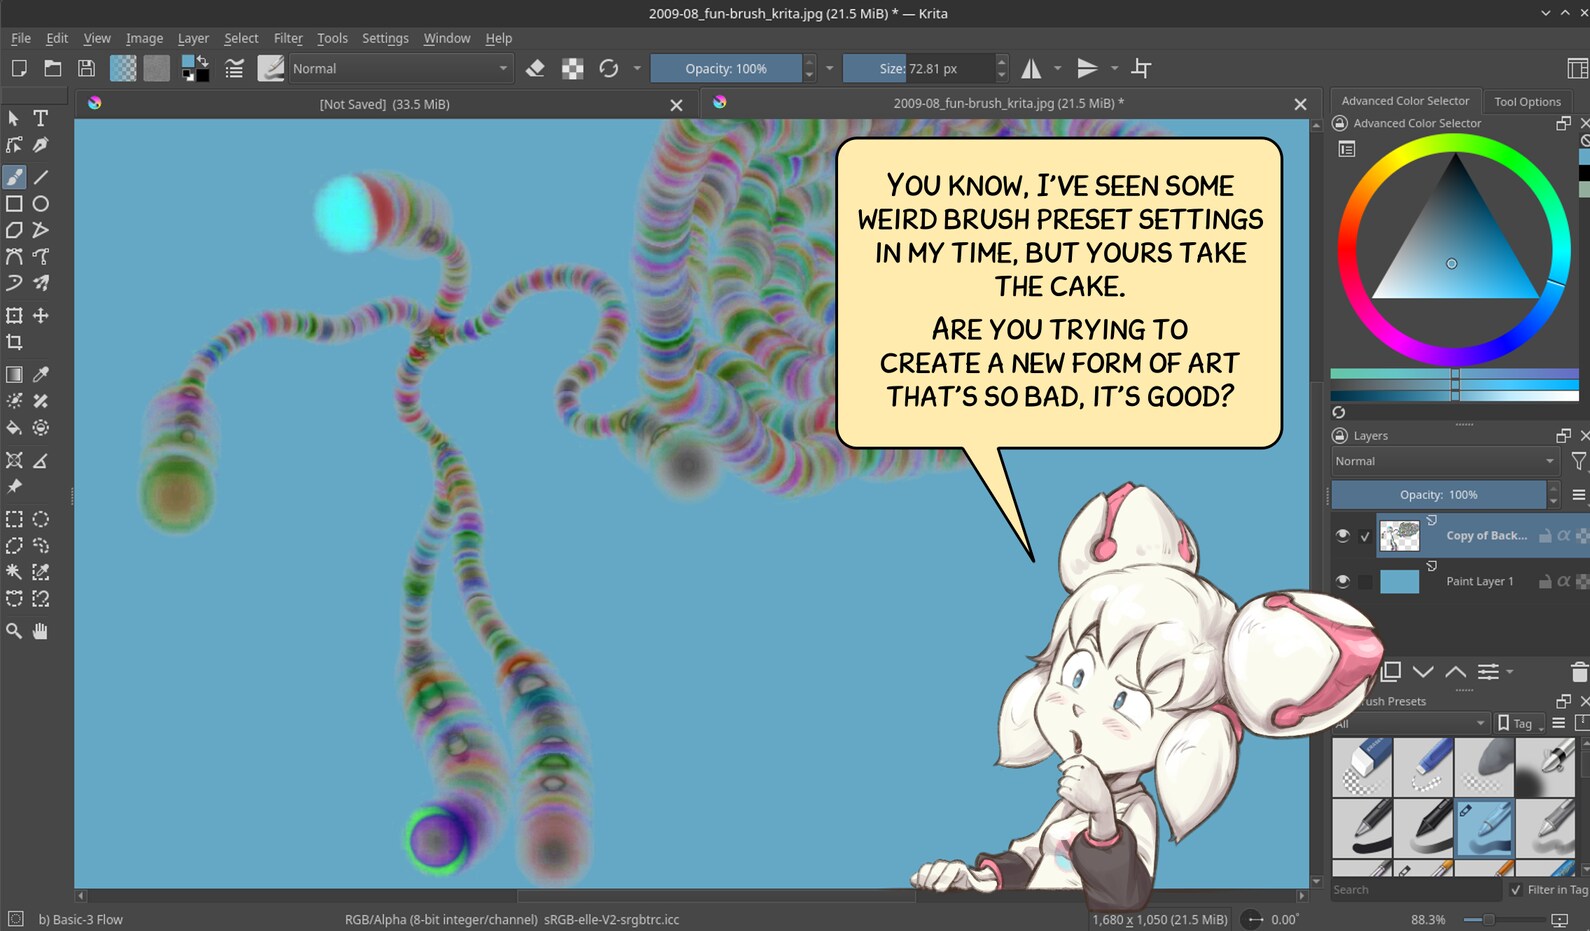Viewport: 1590px width, 931px height.
Task: Choose the Pan hand tool
Action: (41, 631)
